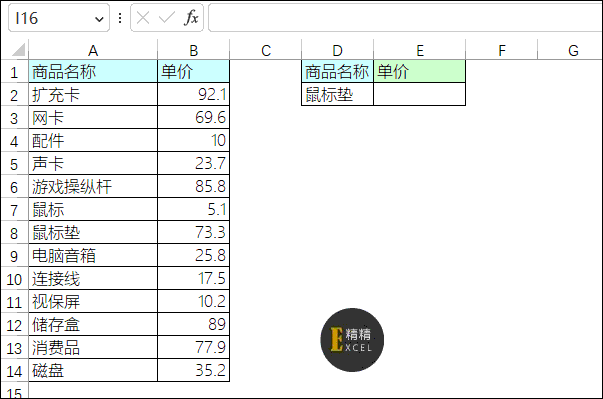
Task: Click cell 储存盒
Action: [x=93, y=325]
